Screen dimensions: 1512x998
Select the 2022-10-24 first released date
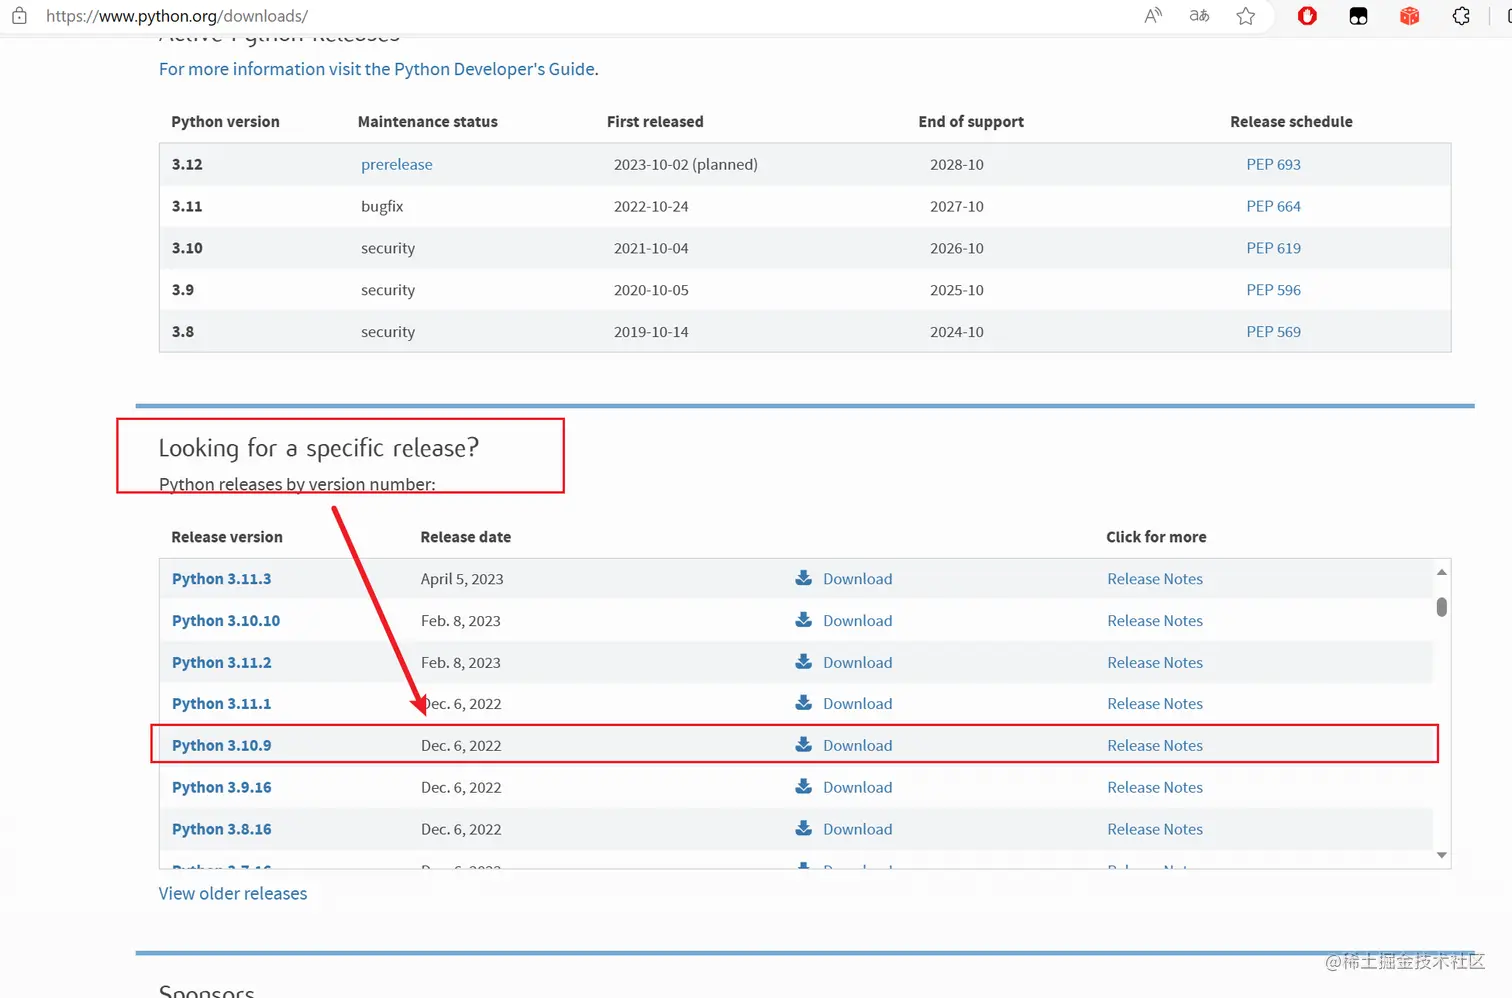click(x=651, y=206)
